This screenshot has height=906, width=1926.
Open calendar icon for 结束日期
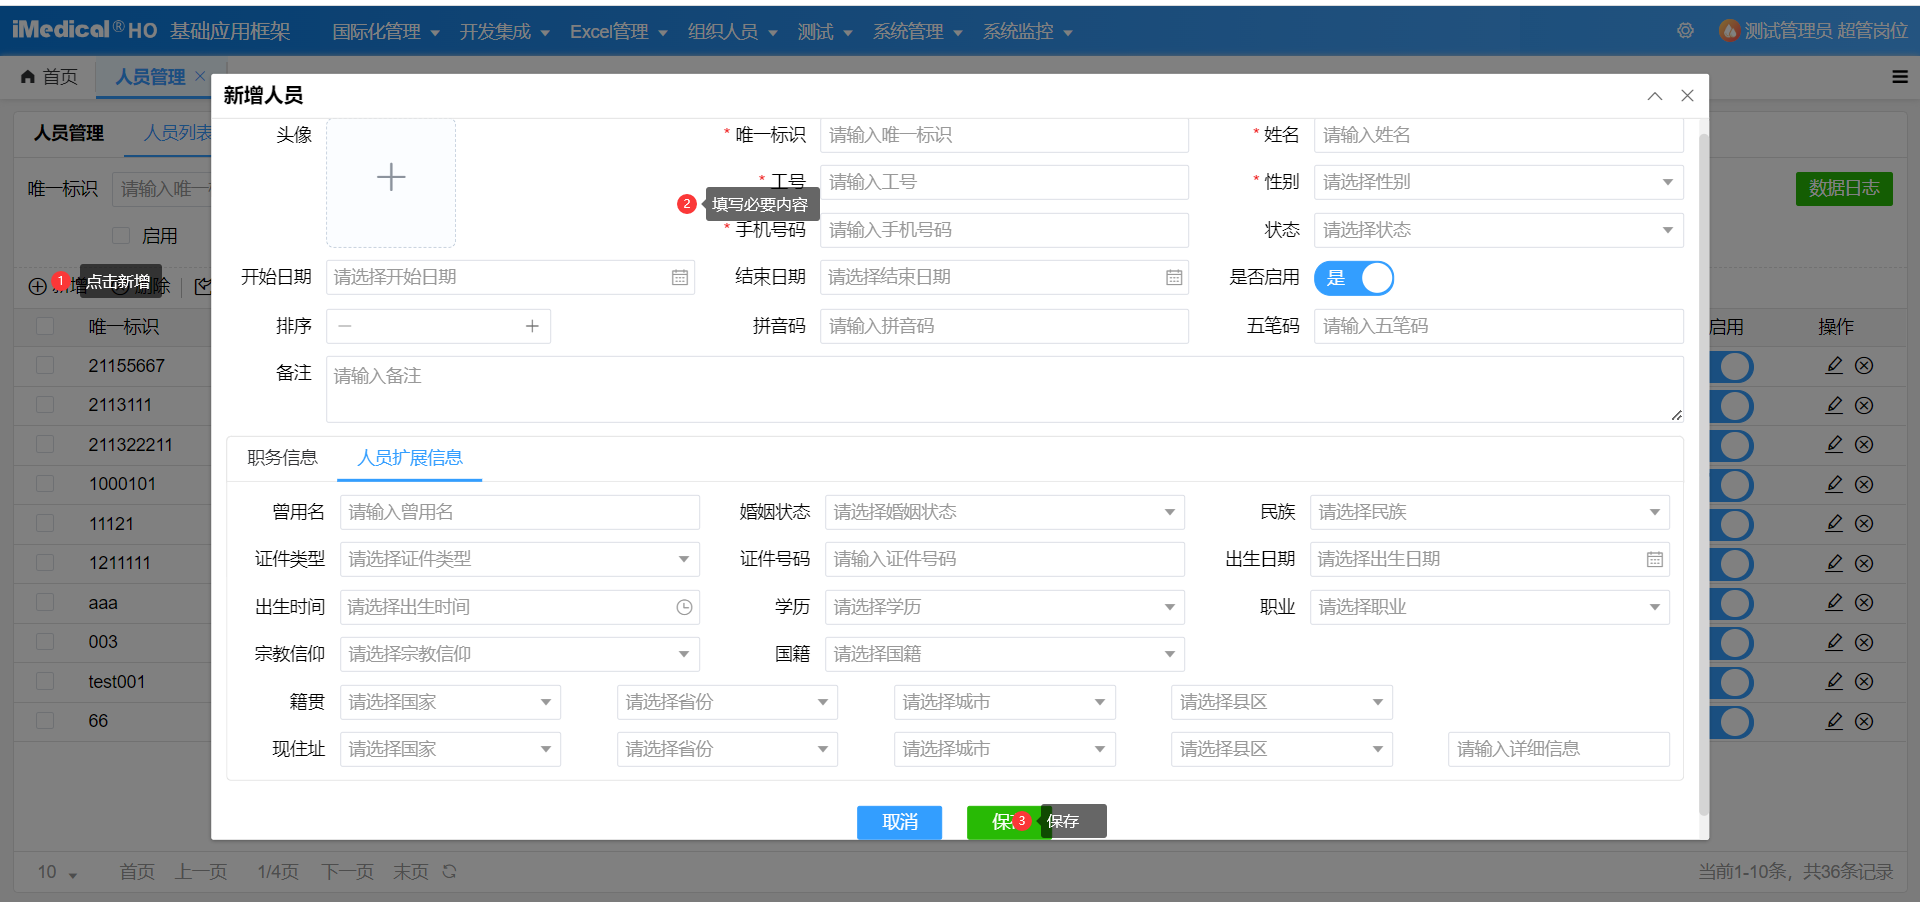[x=1174, y=278]
